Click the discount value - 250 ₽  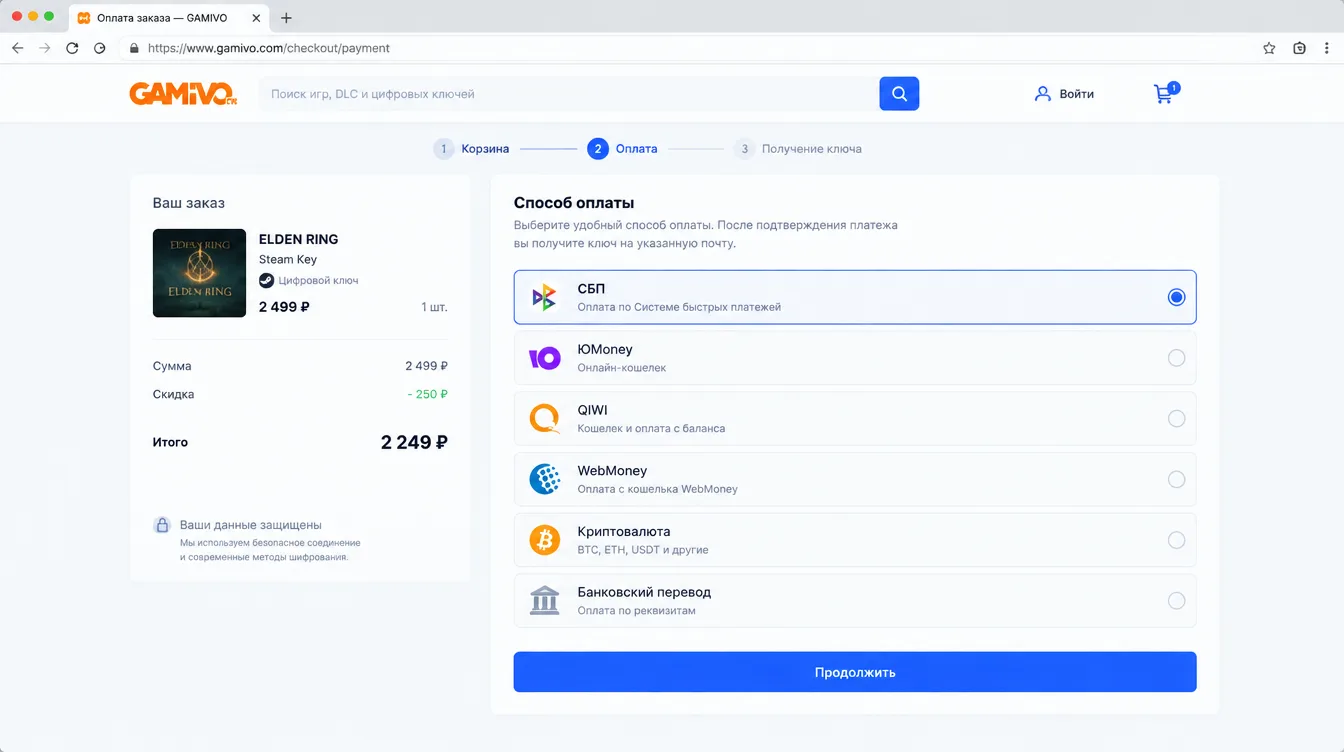coord(427,394)
